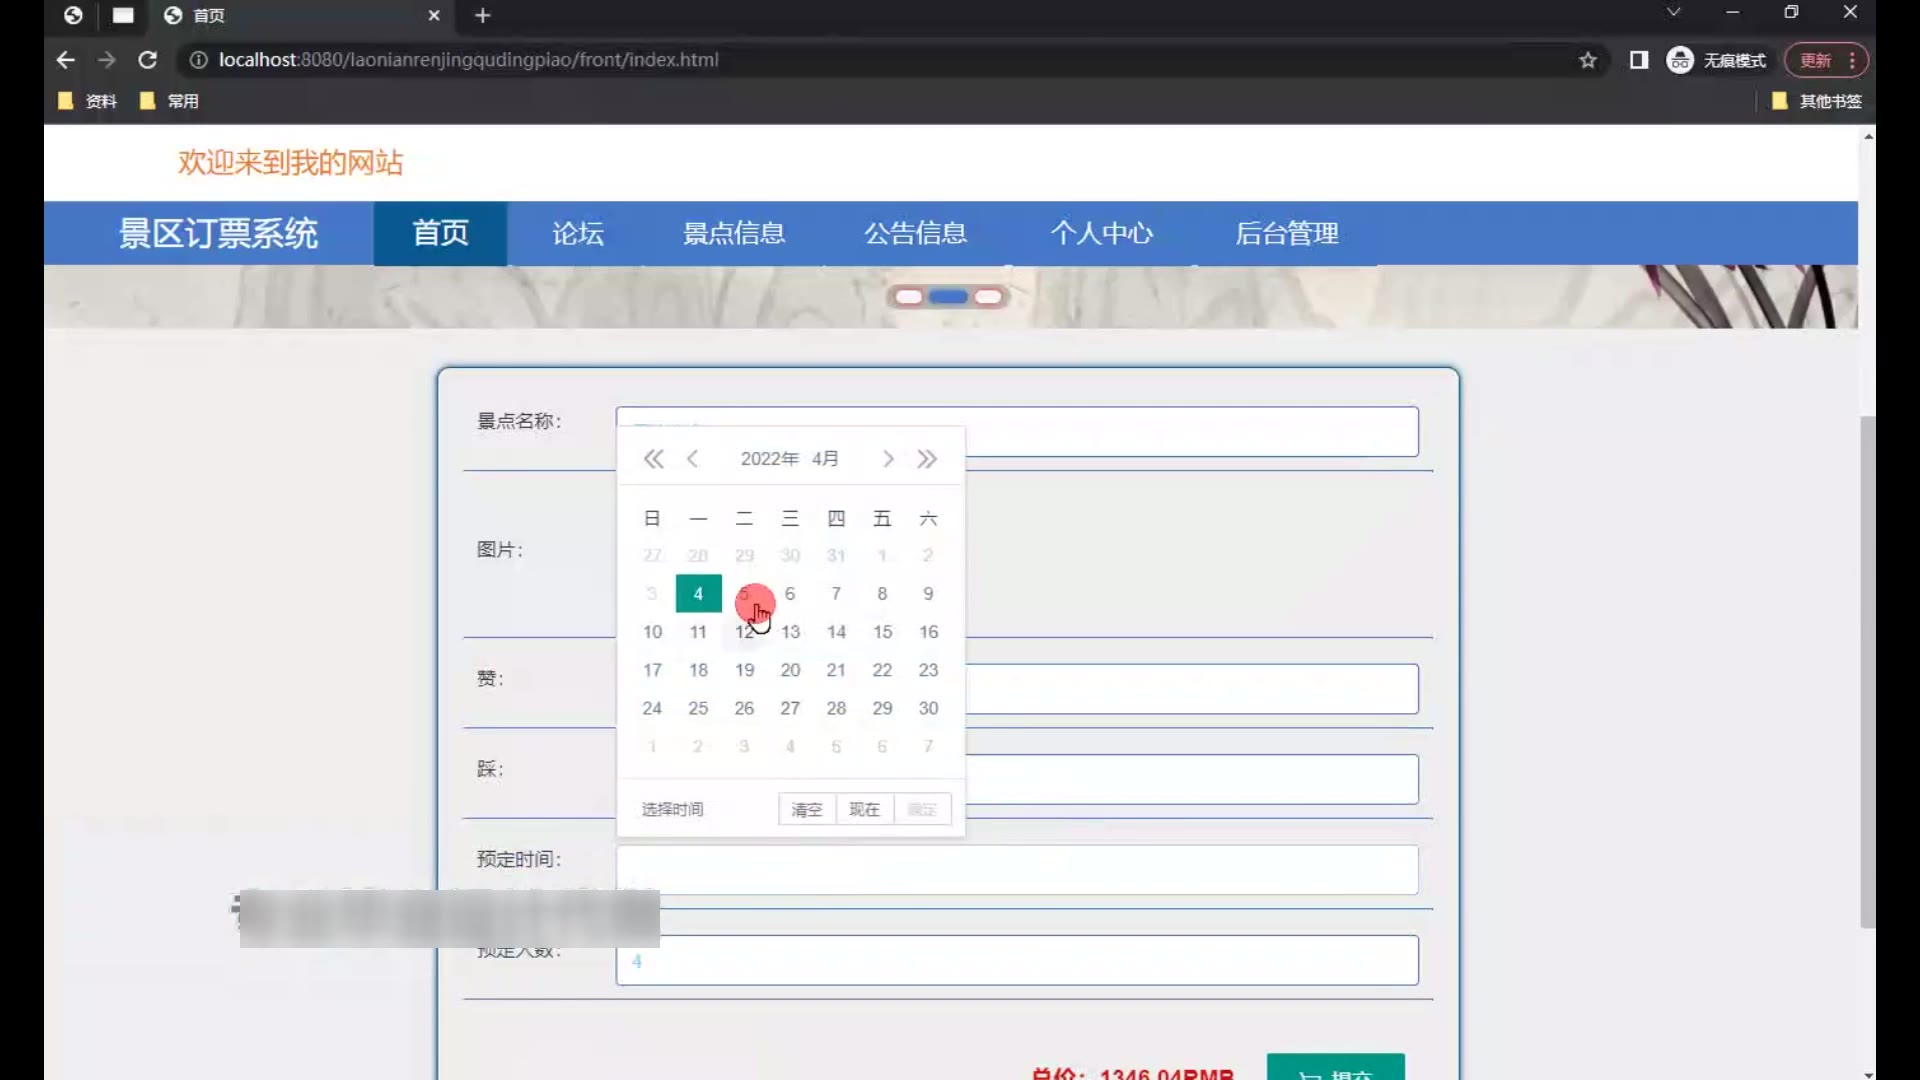Viewport: 1920px width, 1080px height.
Task: Advance calendar to next month
Action: pos(888,459)
